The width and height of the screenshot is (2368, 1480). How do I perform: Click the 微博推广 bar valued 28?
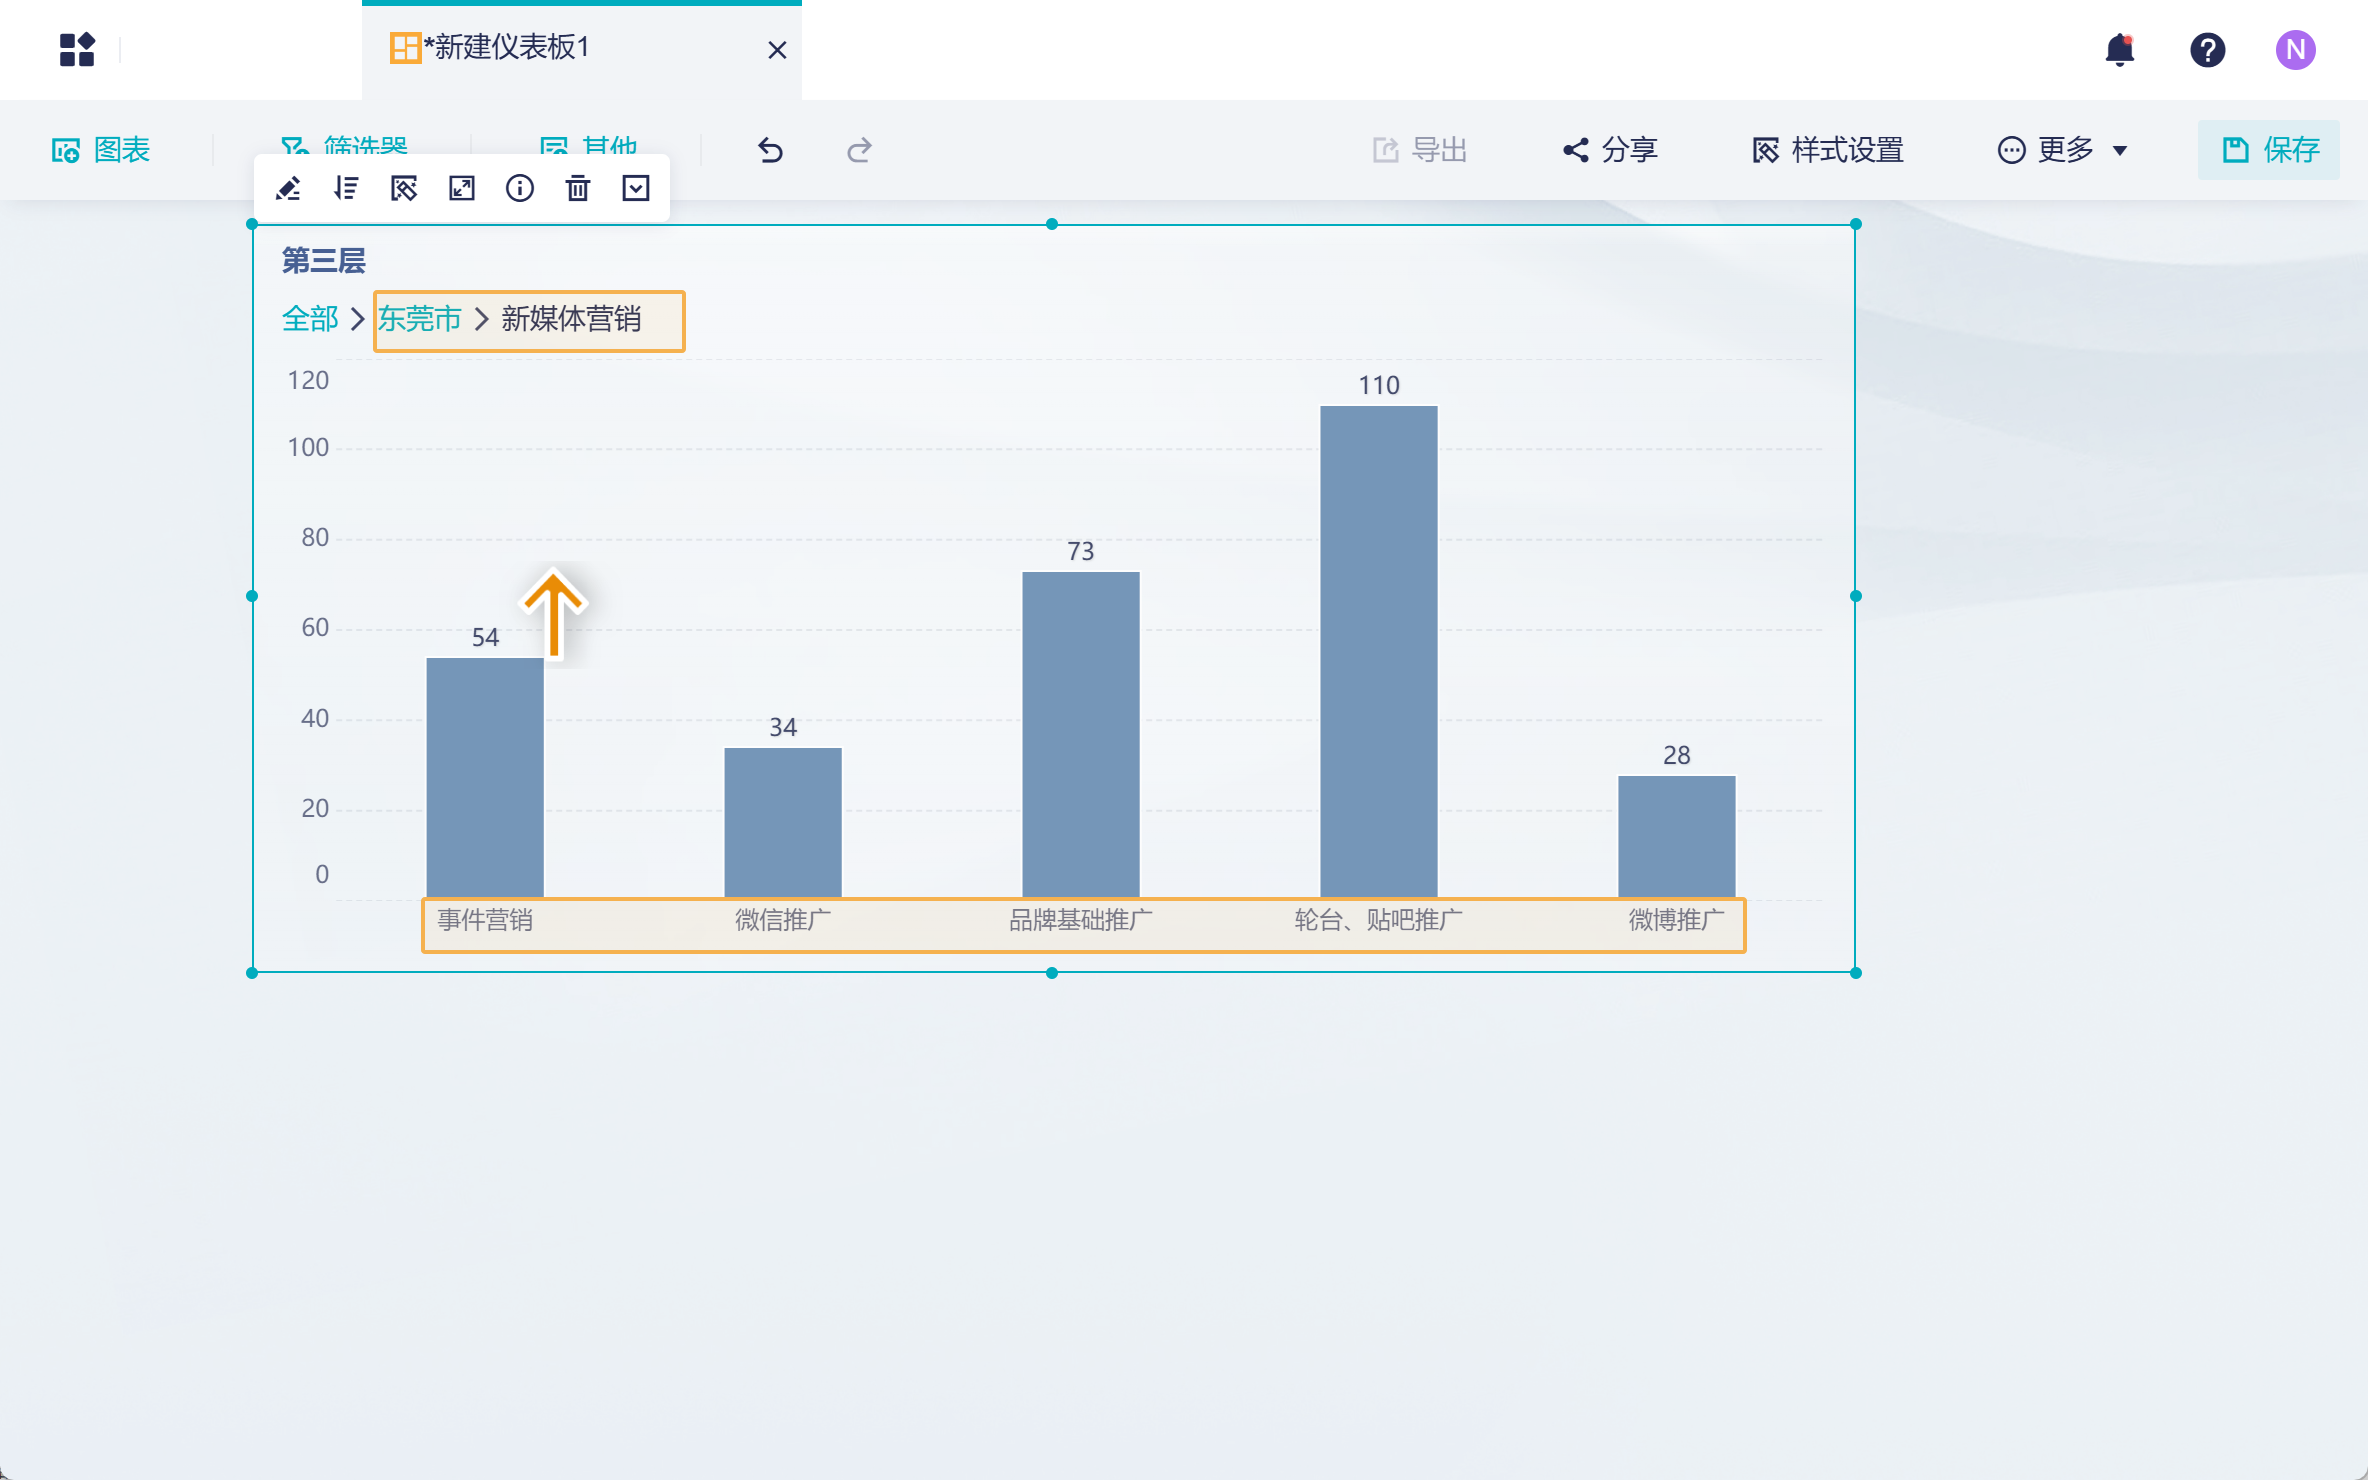(x=1677, y=837)
